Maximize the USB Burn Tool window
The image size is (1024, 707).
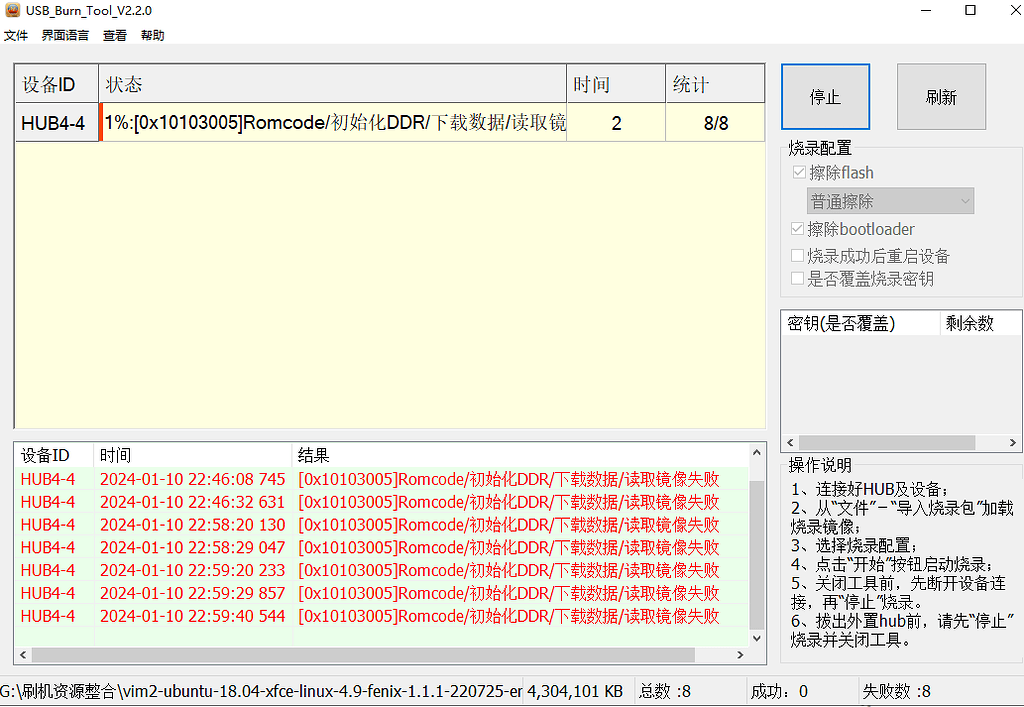tap(970, 10)
